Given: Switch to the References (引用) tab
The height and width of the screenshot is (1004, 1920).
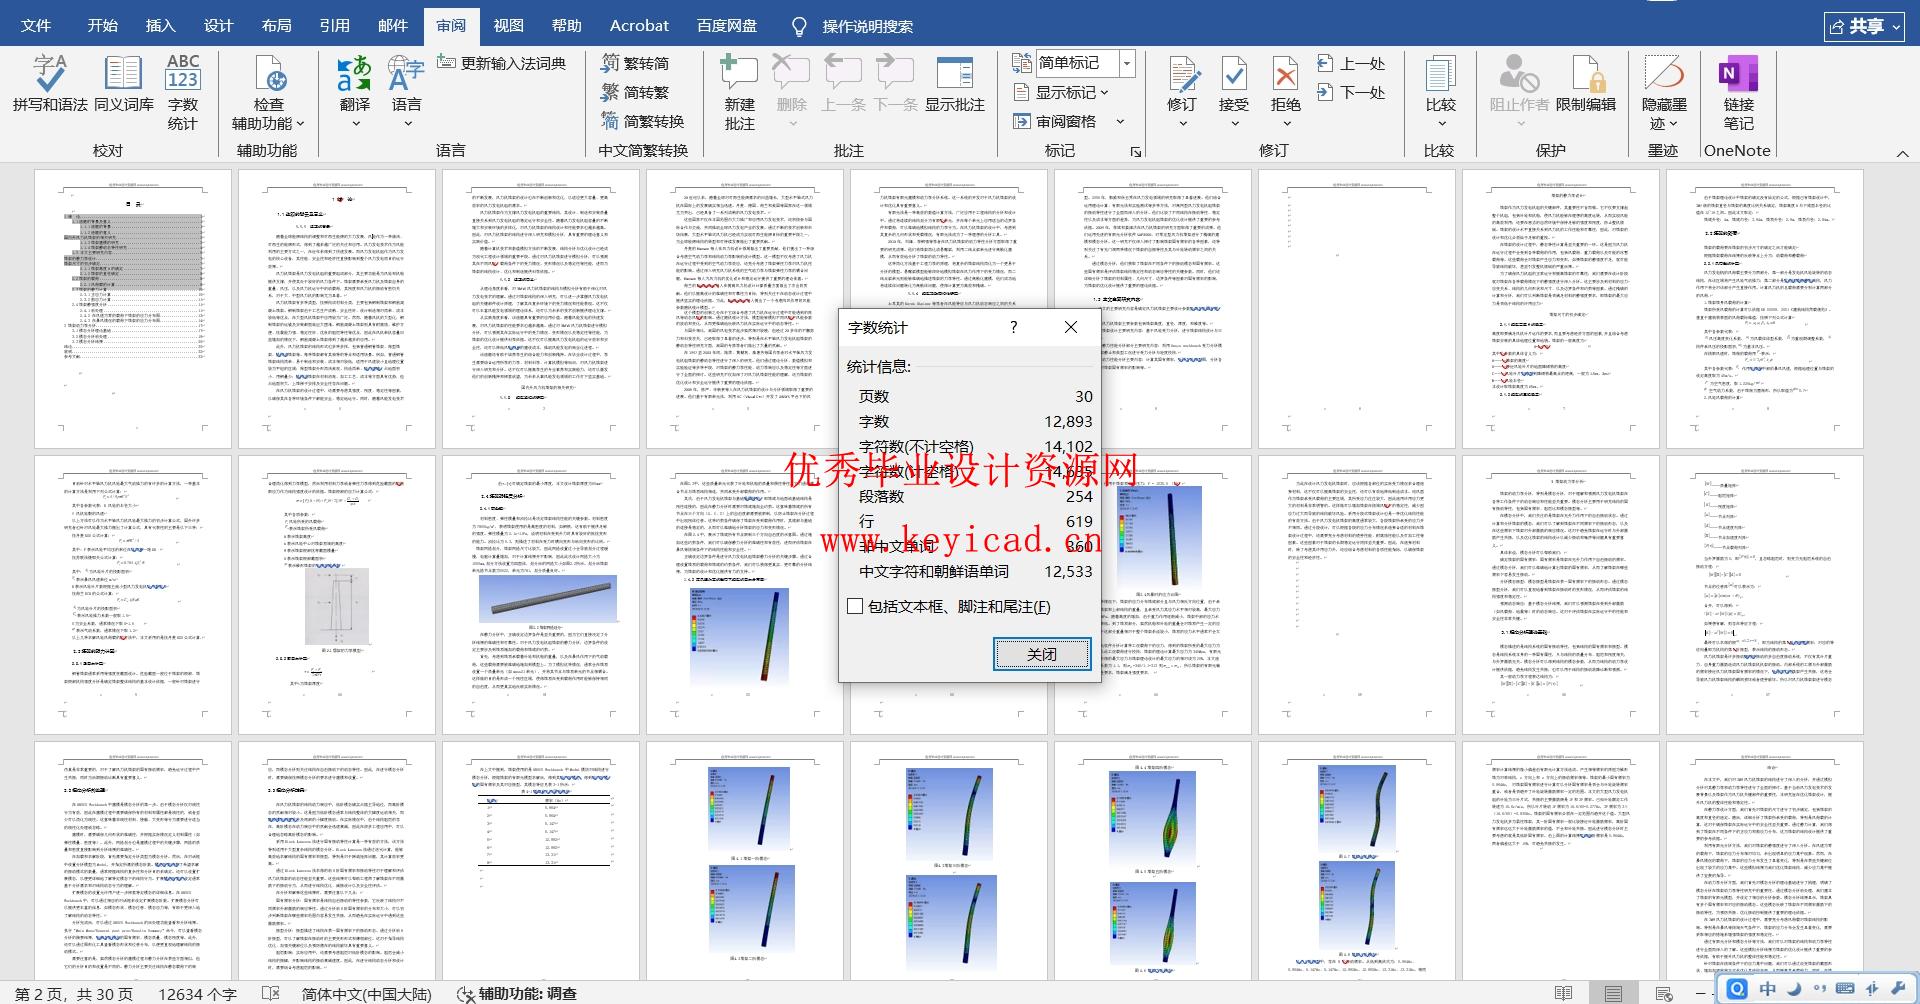Looking at the screenshot, I should (334, 26).
